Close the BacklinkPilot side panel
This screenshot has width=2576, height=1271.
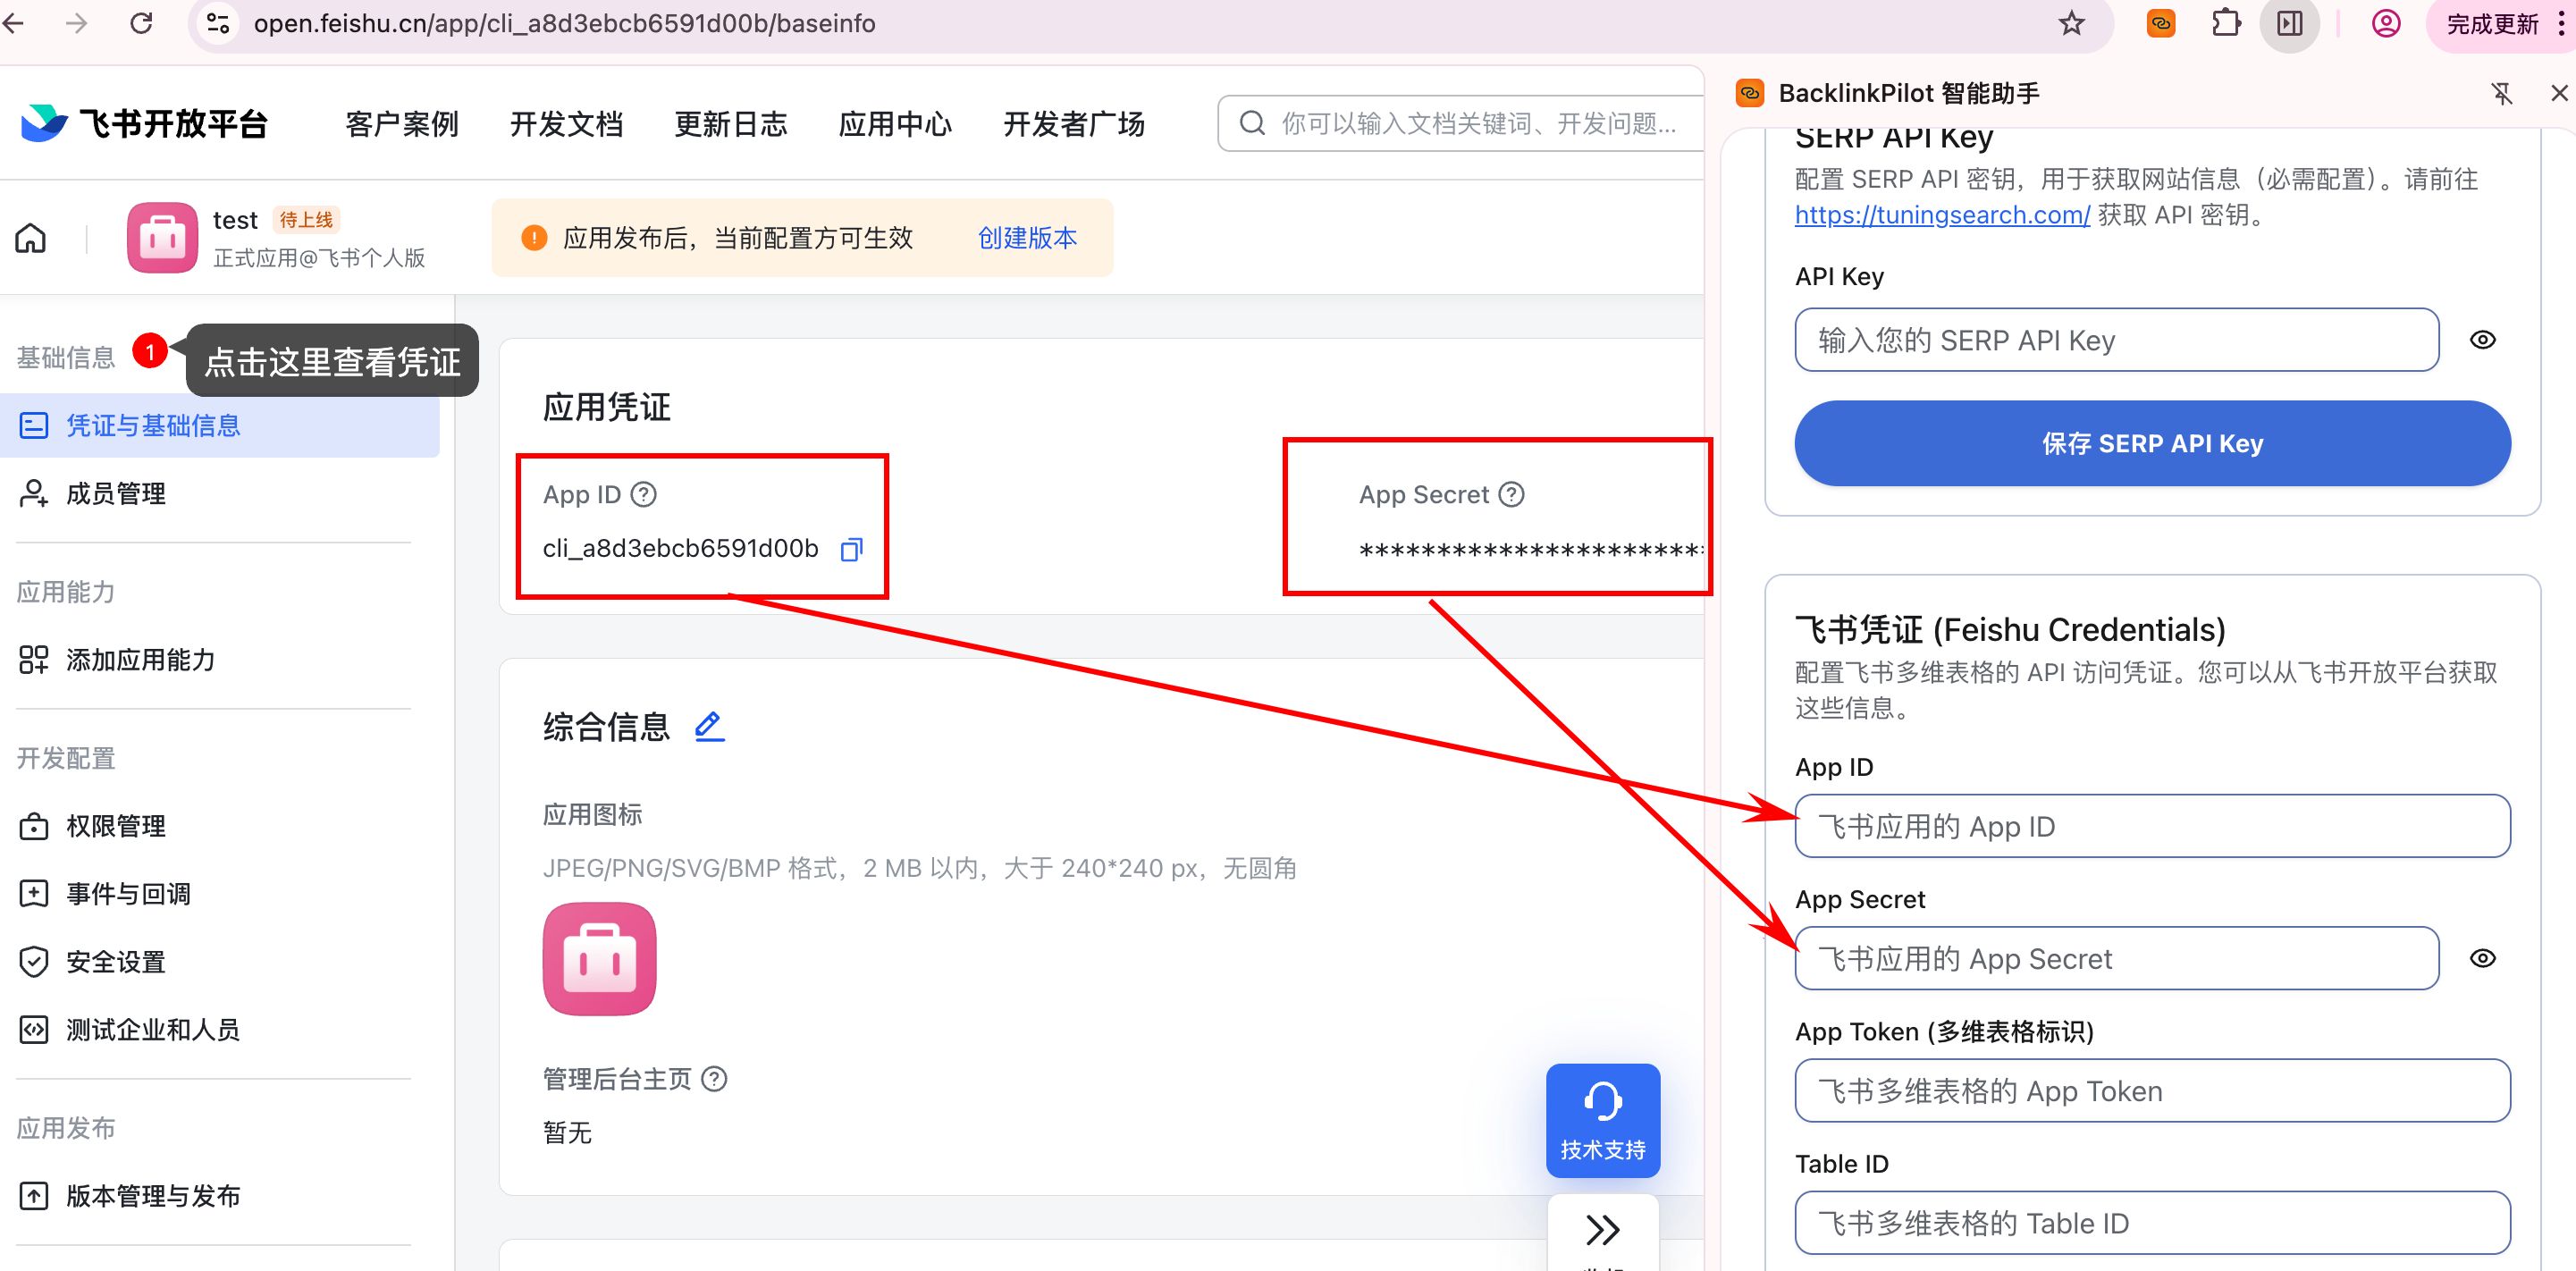coord(2559,93)
